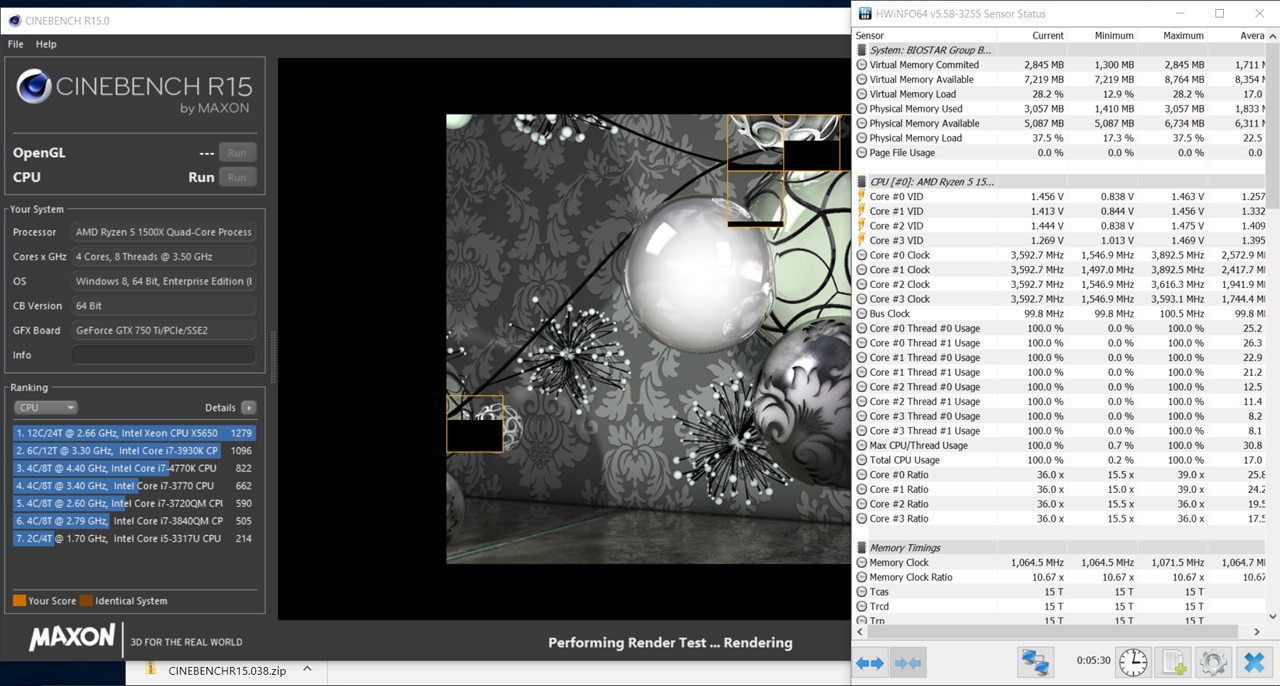Select ranking row Intel Core i7-4770K
Viewport: 1280px width, 686px height.
[x=134, y=468]
